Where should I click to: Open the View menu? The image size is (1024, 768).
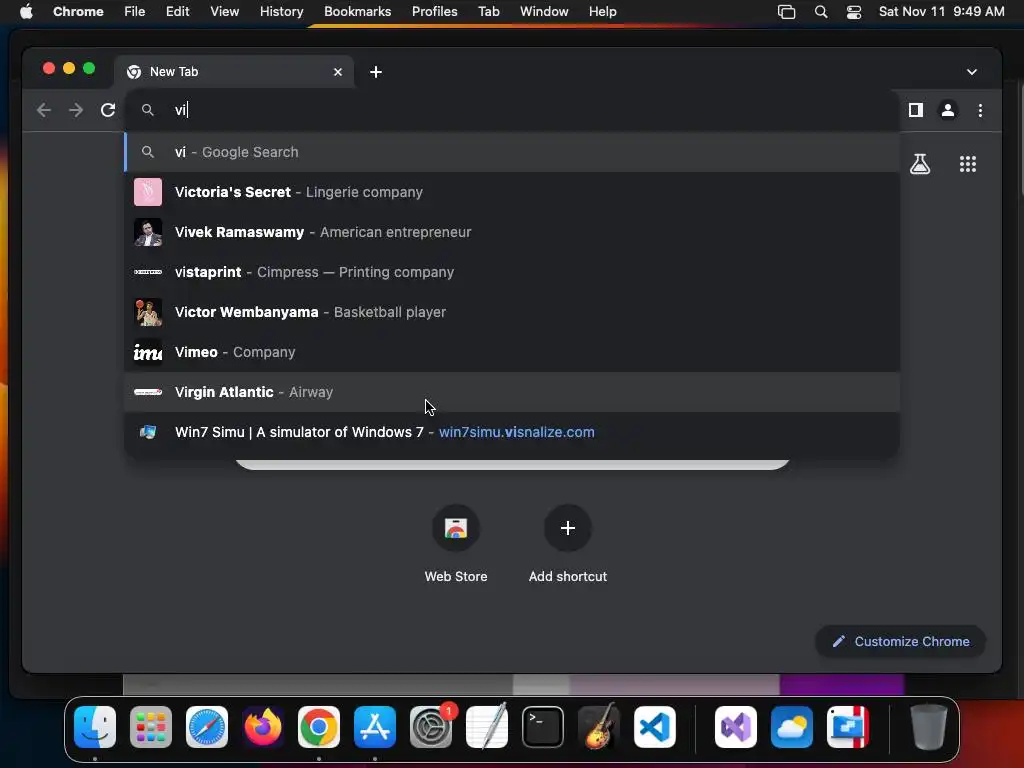(224, 12)
